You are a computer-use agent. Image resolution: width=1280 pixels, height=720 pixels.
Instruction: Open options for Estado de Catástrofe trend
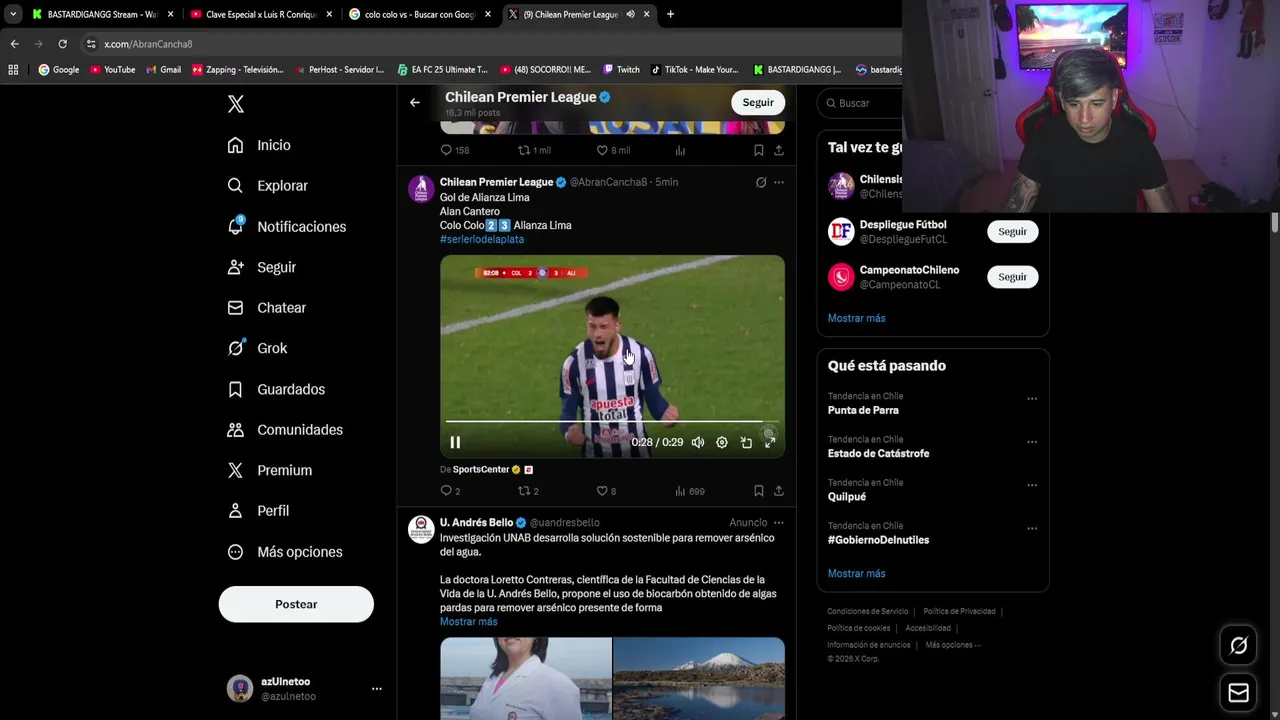(x=1031, y=442)
